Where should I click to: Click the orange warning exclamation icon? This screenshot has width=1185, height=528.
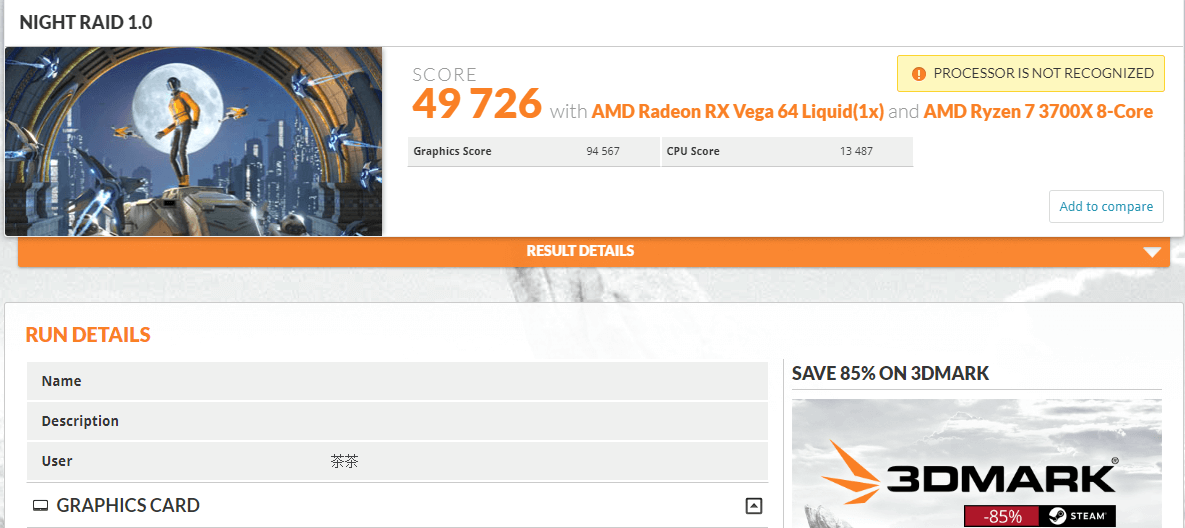tap(918, 73)
